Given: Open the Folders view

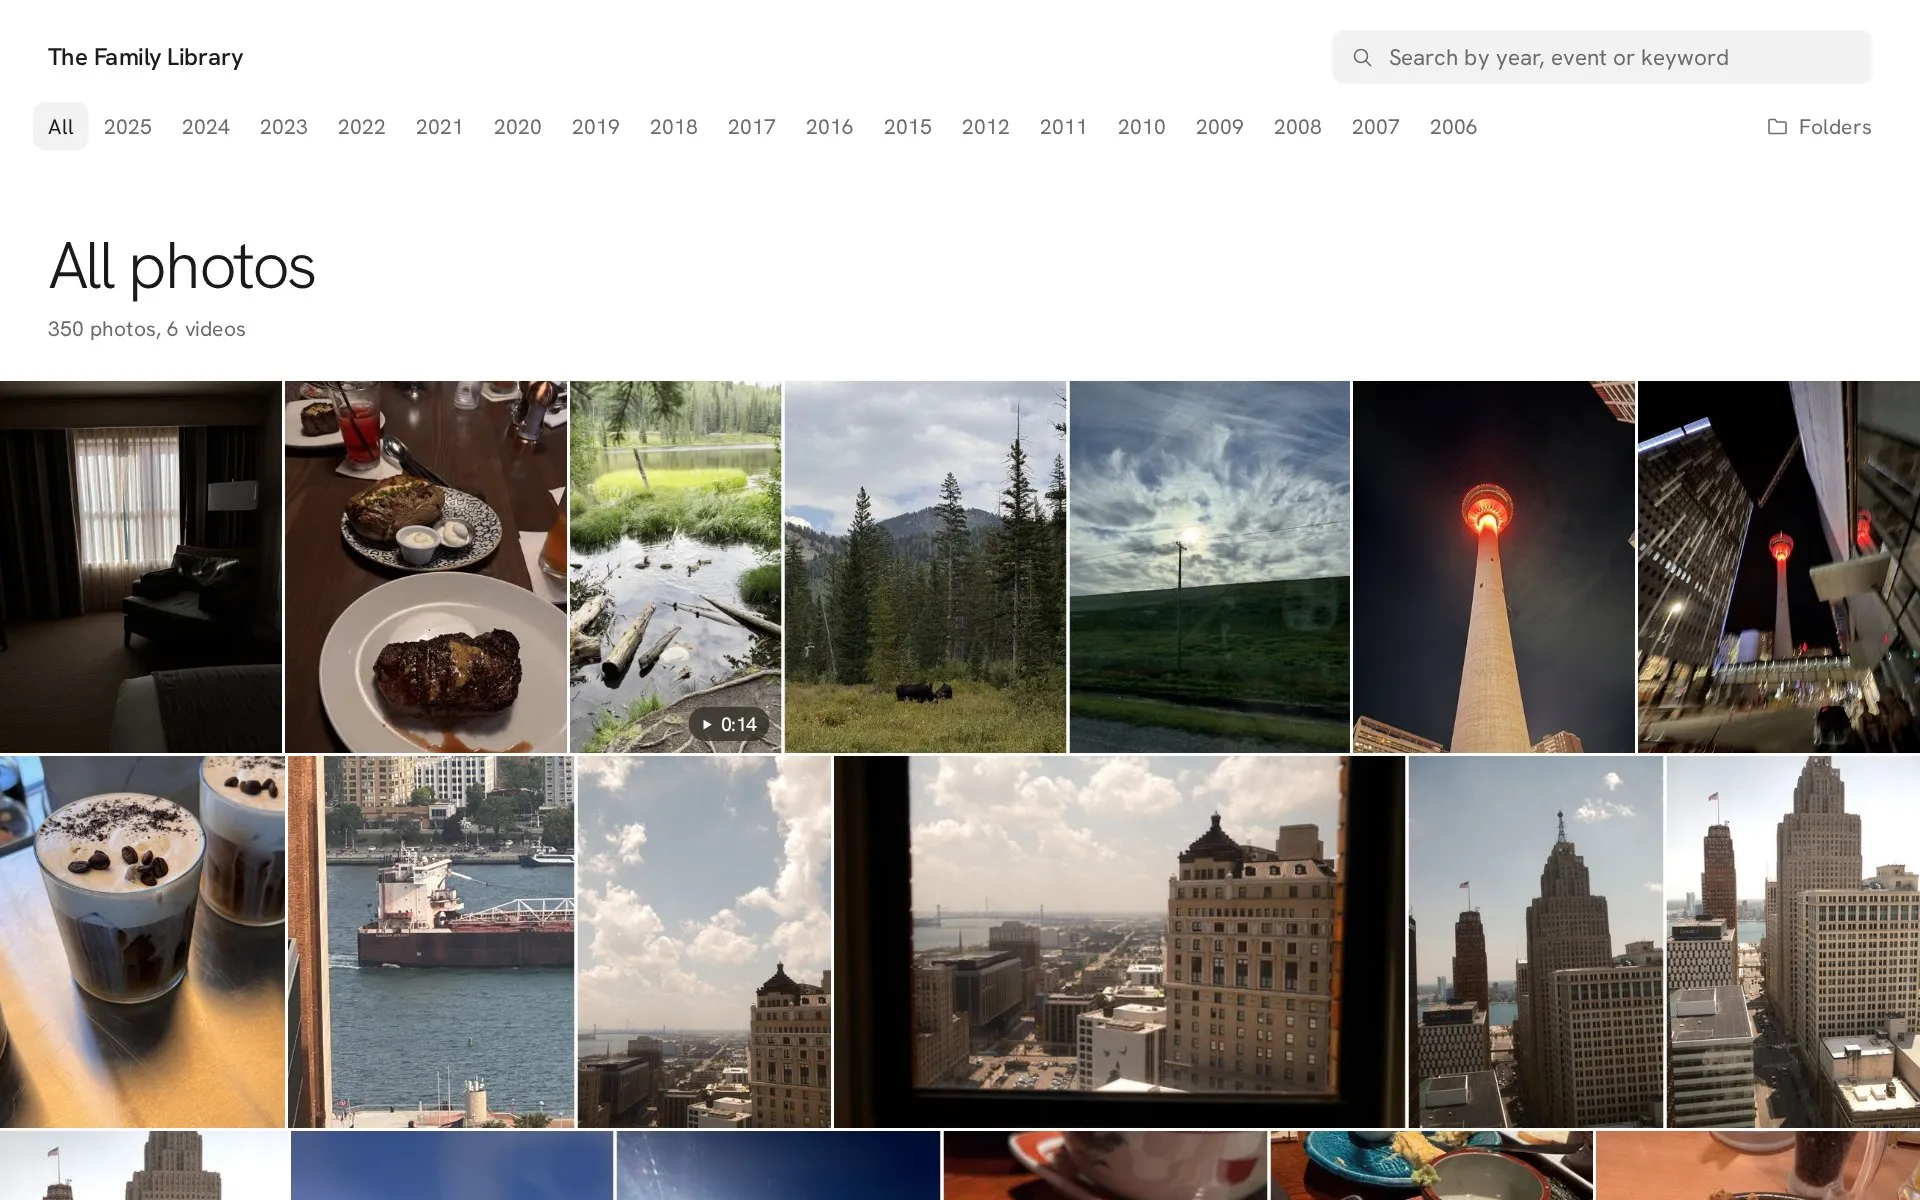Looking at the screenshot, I should (x=1819, y=127).
